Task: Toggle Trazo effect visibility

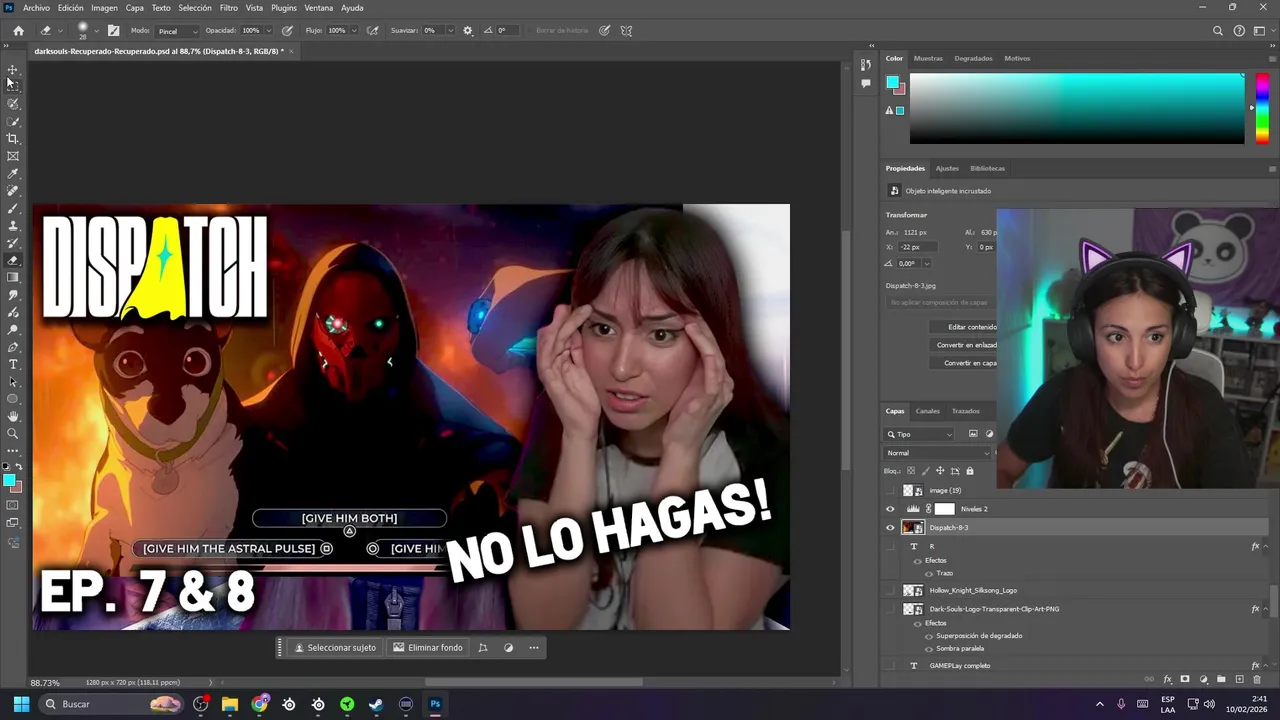Action: [929, 574]
